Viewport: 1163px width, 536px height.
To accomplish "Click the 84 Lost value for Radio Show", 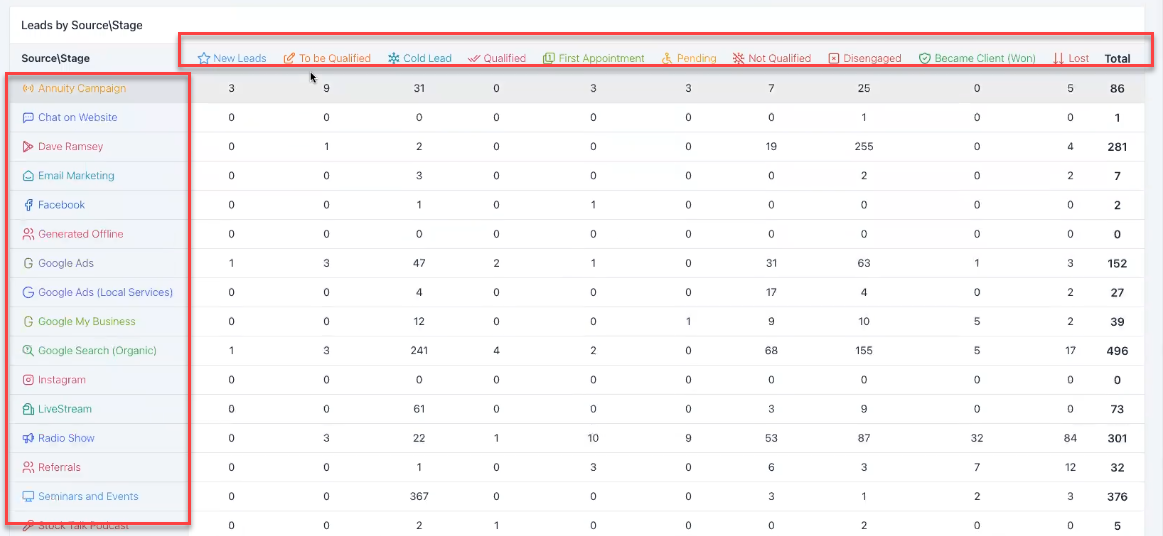I will (x=1070, y=438).
